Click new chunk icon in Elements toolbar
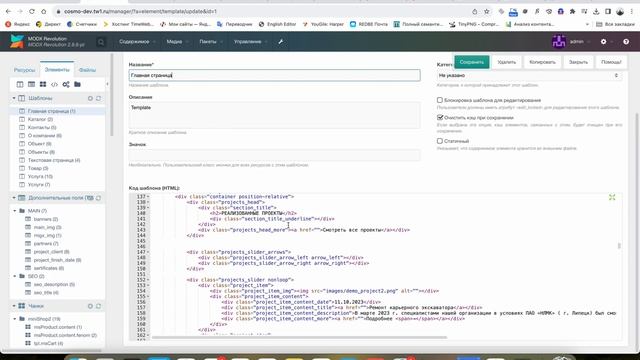Screen dimensions: 640x360 pos(43,84)
